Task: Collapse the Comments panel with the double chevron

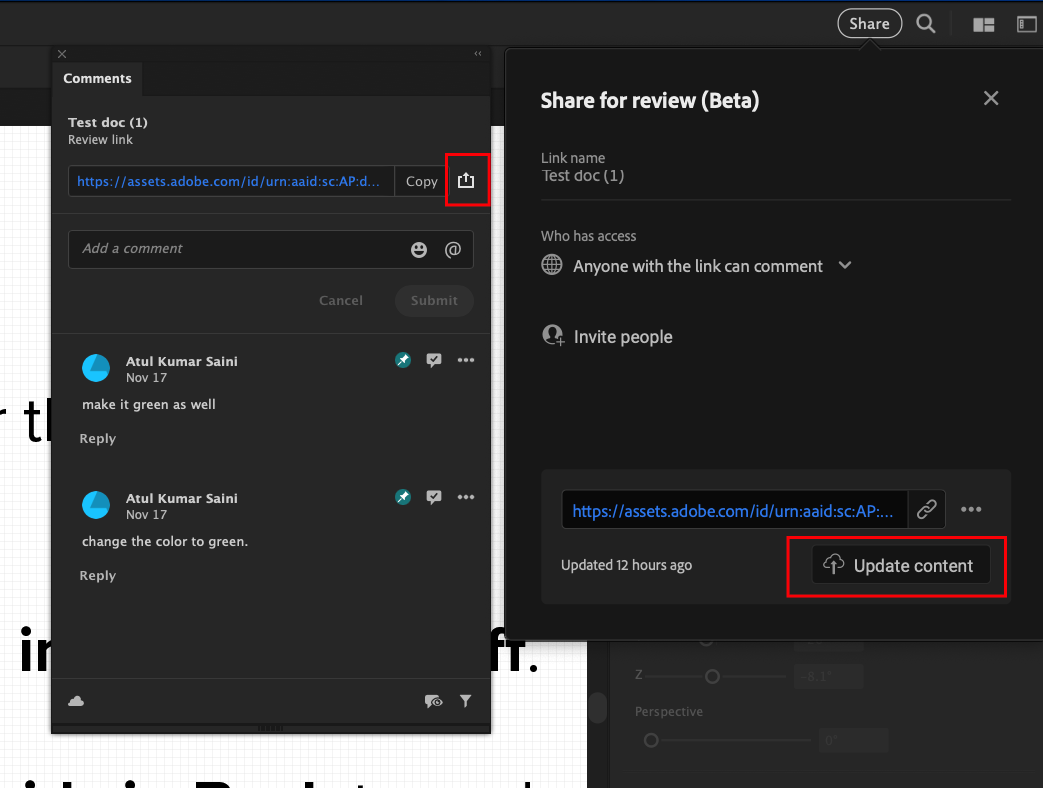Action: tap(478, 53)
